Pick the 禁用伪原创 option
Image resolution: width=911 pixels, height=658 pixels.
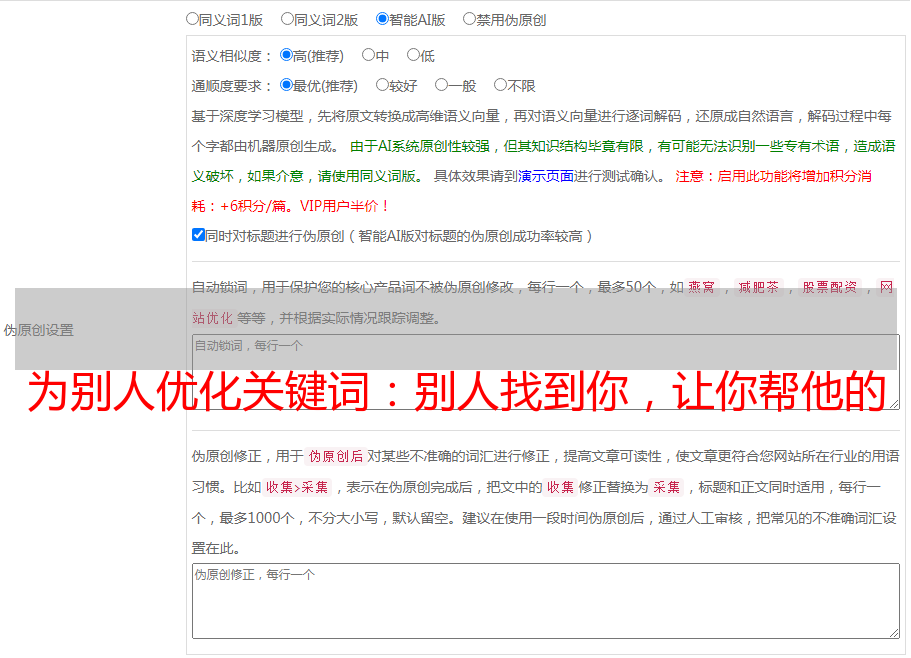[470, 18]
